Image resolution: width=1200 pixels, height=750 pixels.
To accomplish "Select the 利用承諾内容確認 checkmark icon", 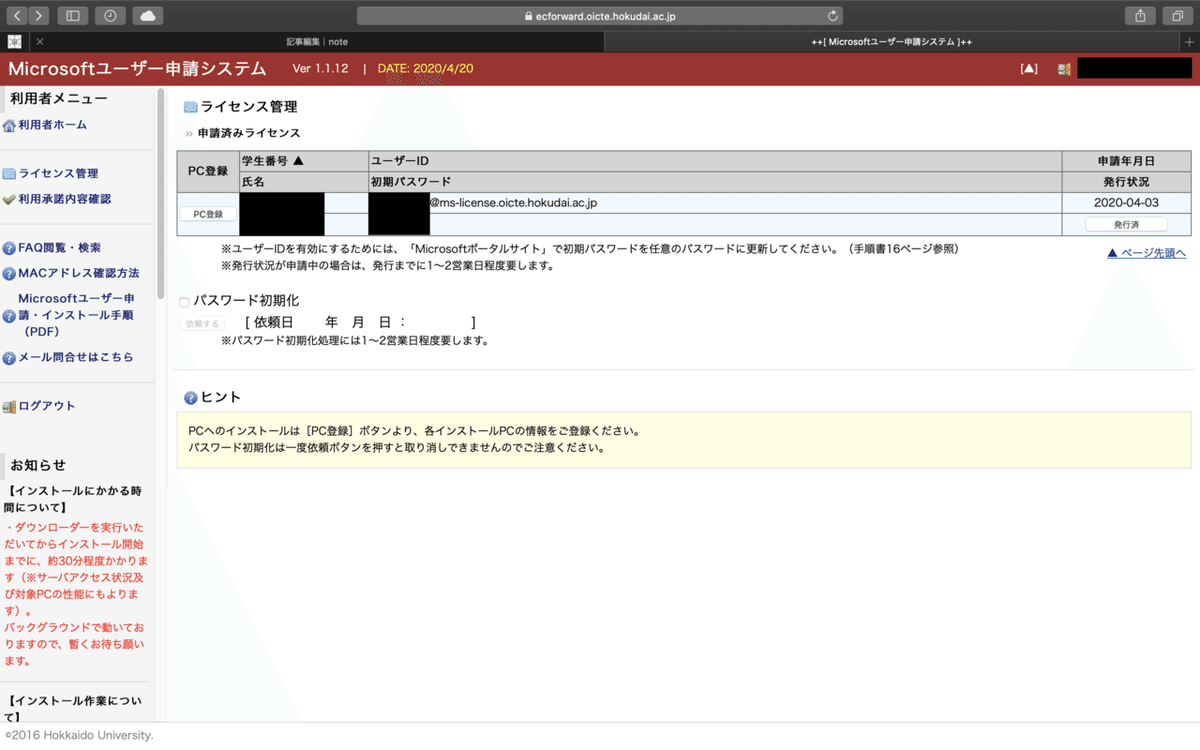I will point(10,199).
